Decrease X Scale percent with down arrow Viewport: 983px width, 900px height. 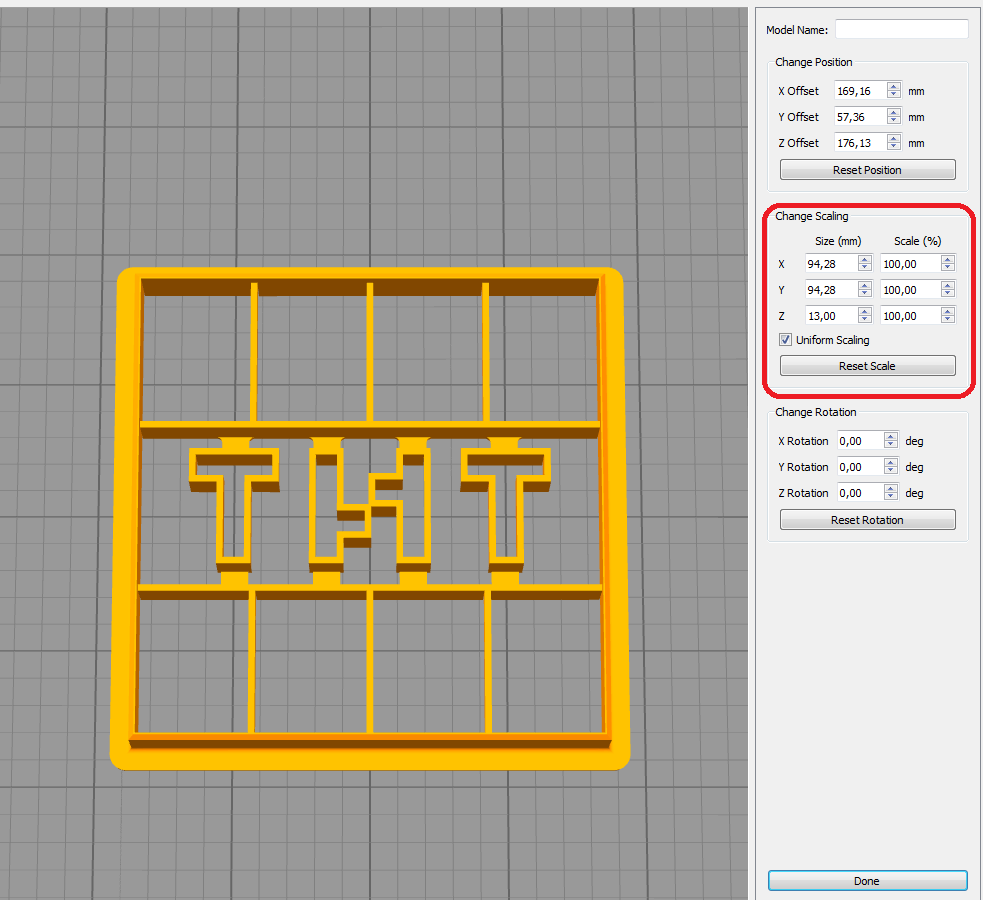pyautogui.click(x=948, y=268)
